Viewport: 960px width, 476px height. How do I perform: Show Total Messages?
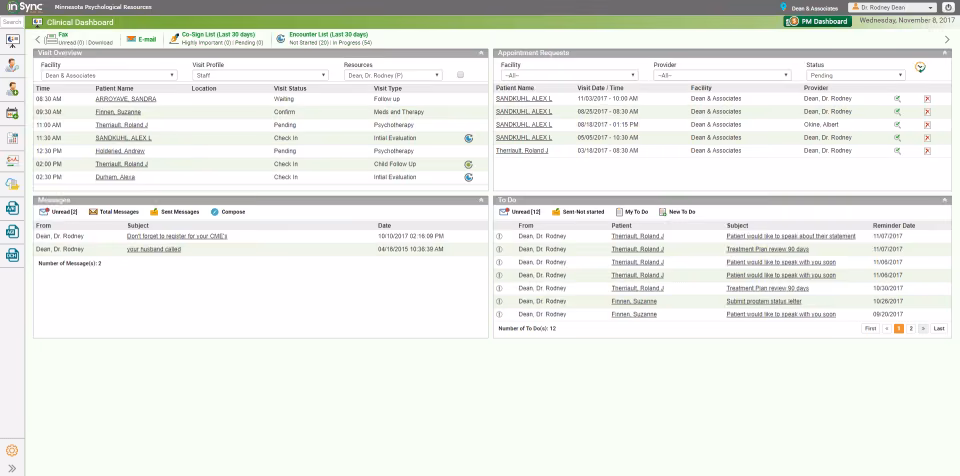[114, 212]
